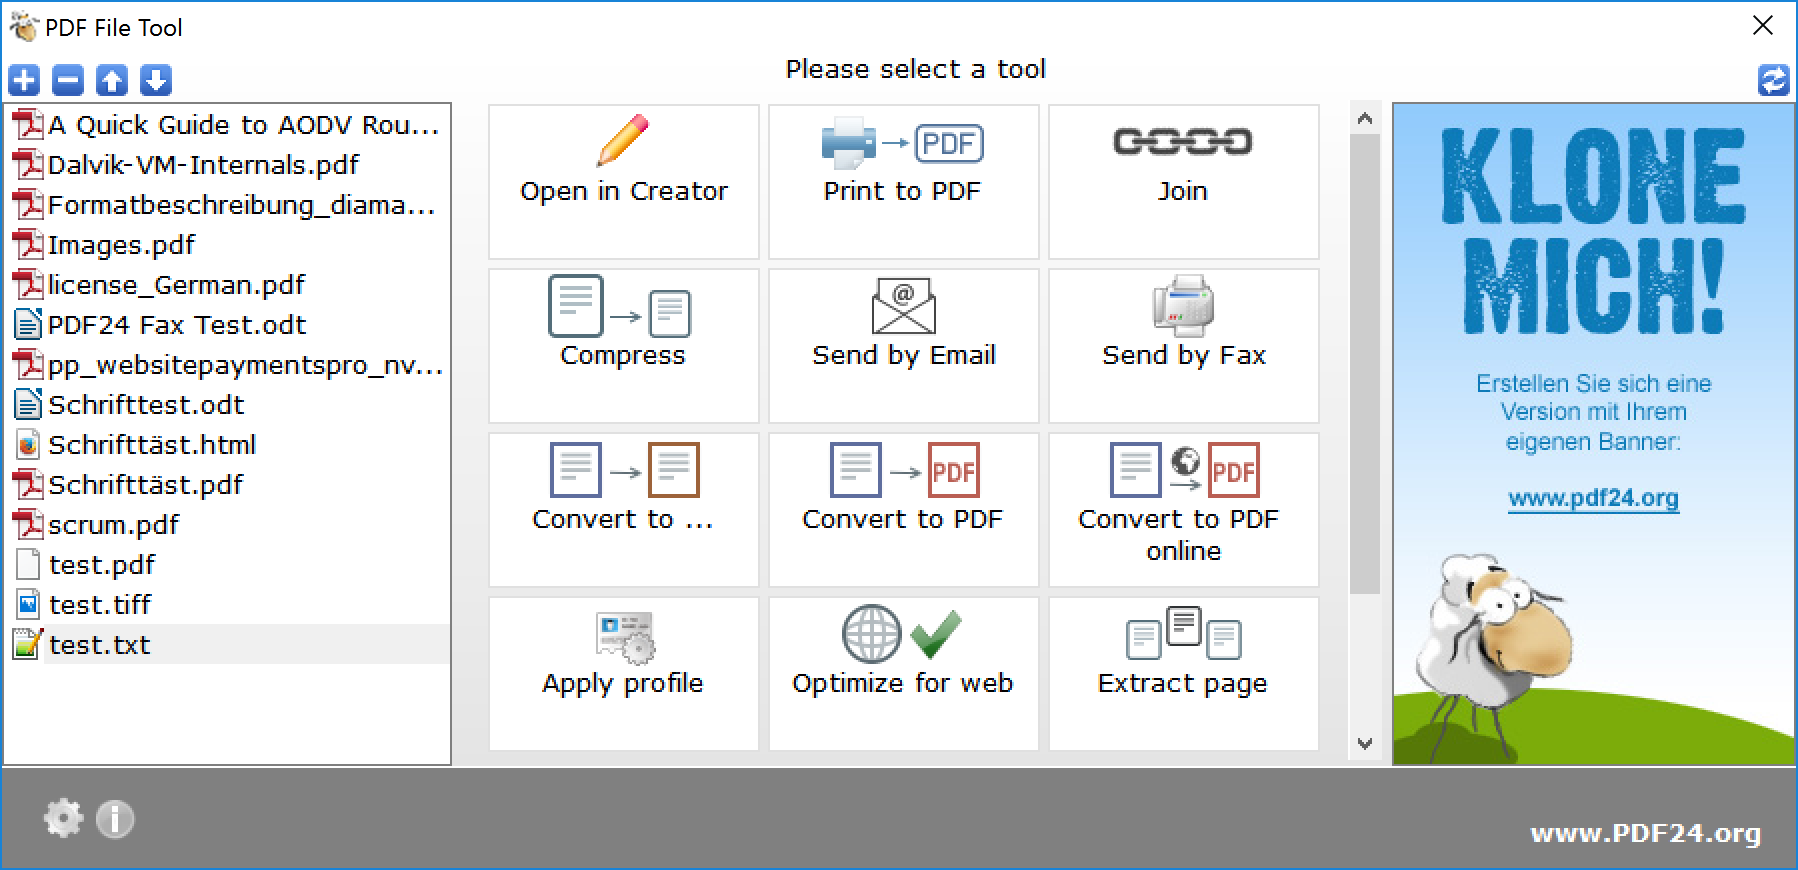
Task: Click the Convert to ... label
Action: (623, 519)
